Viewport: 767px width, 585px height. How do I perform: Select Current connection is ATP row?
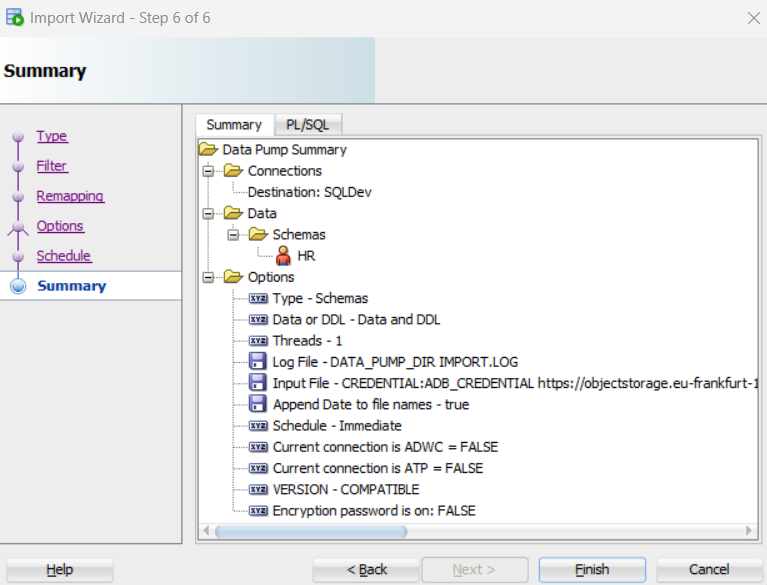click(378, 468)
